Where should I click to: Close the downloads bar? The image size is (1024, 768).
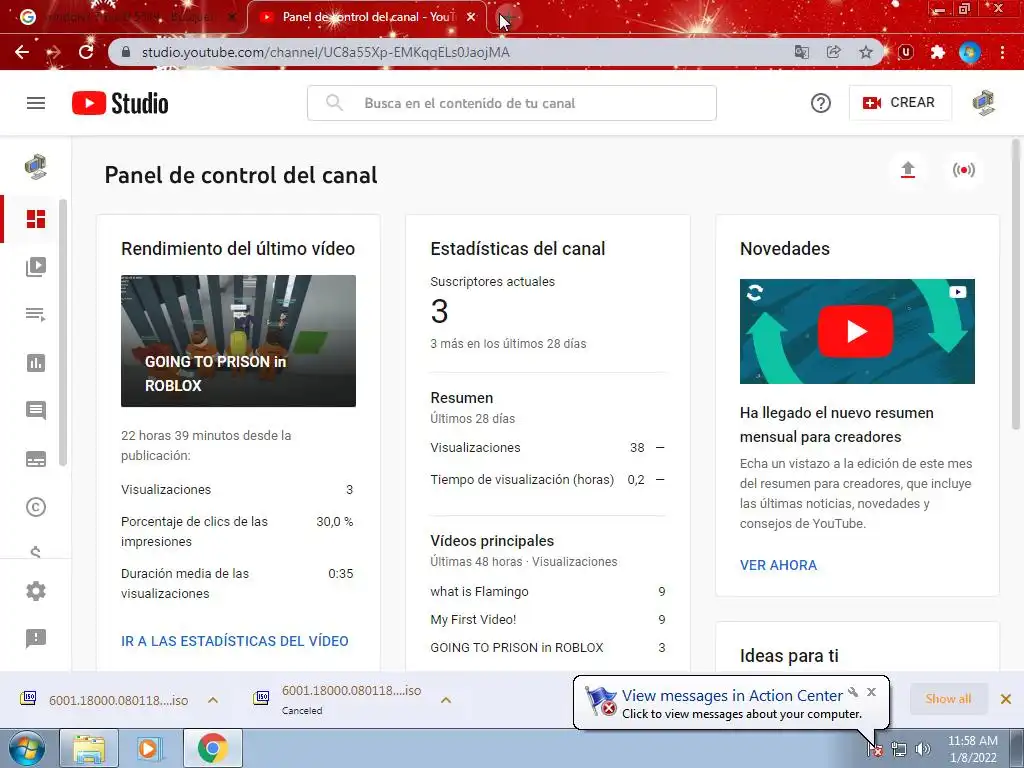click(1006, 699)
